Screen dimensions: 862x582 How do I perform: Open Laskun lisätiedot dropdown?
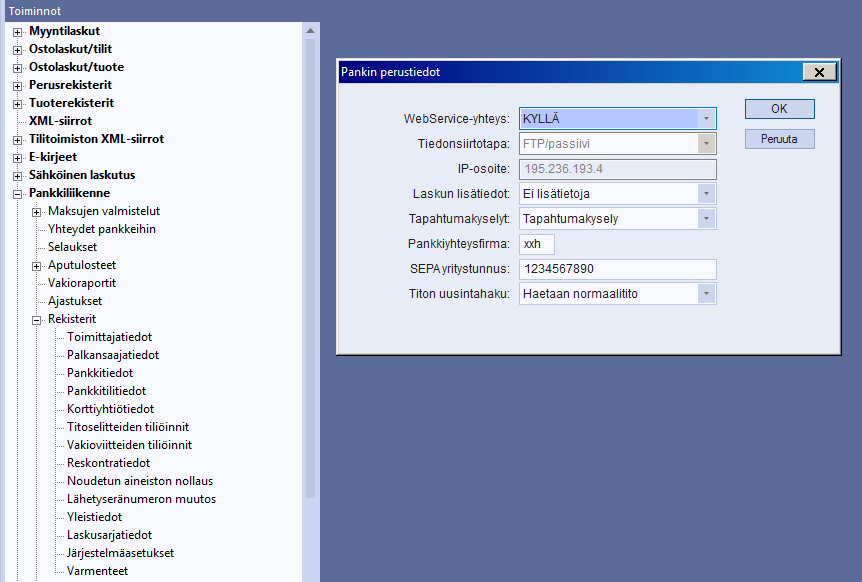[706, 194]
